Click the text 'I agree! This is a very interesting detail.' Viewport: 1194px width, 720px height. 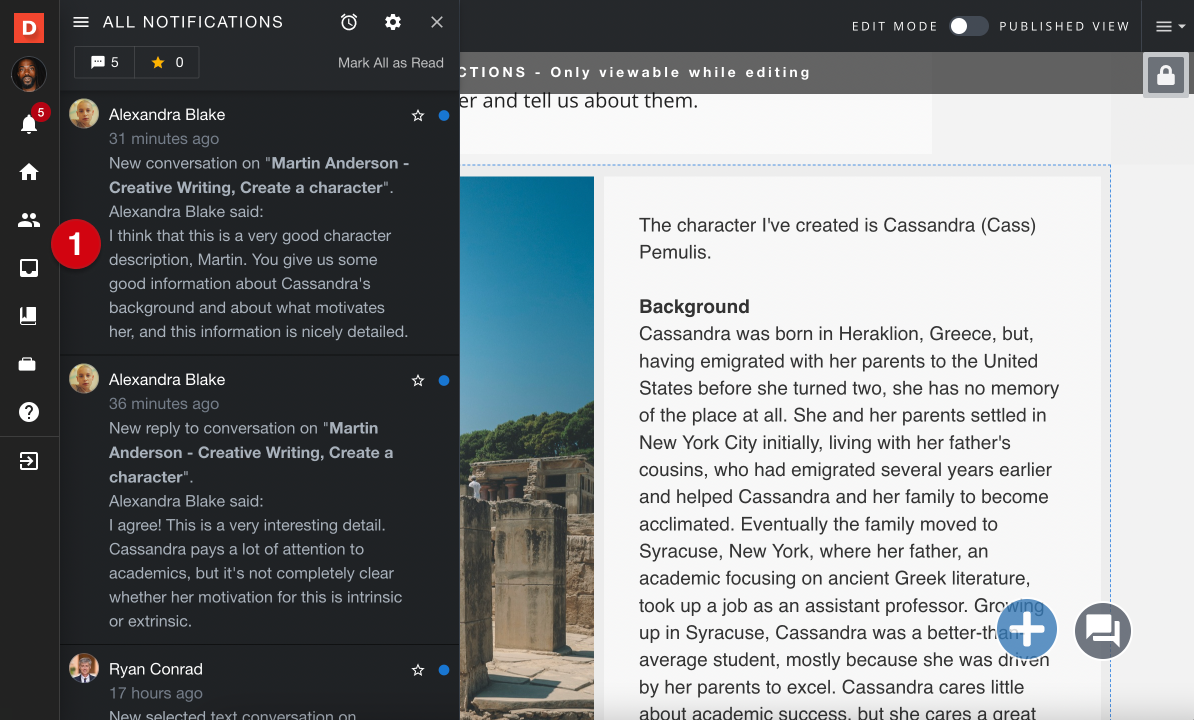[x=247, y=525]
